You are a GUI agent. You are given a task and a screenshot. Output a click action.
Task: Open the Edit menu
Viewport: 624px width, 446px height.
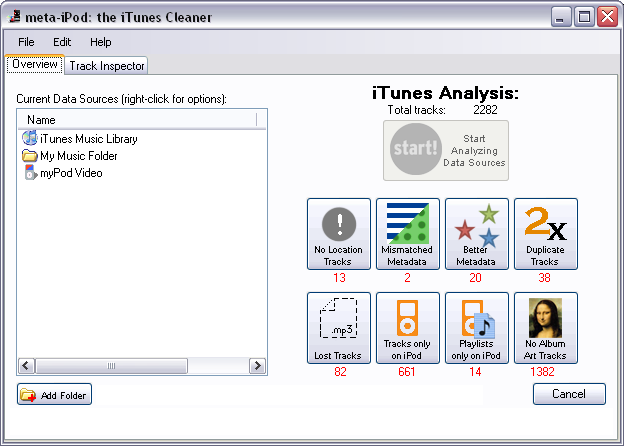[x=62, y=42]
